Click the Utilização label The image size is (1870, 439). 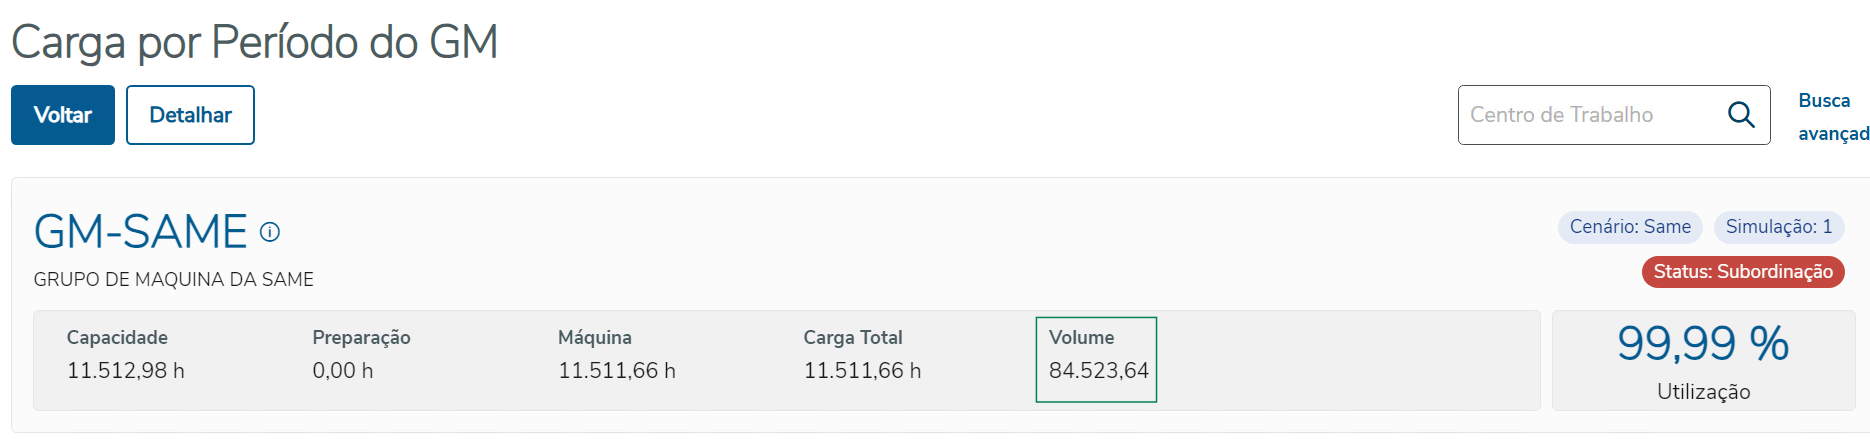(x=1703, y=392)
